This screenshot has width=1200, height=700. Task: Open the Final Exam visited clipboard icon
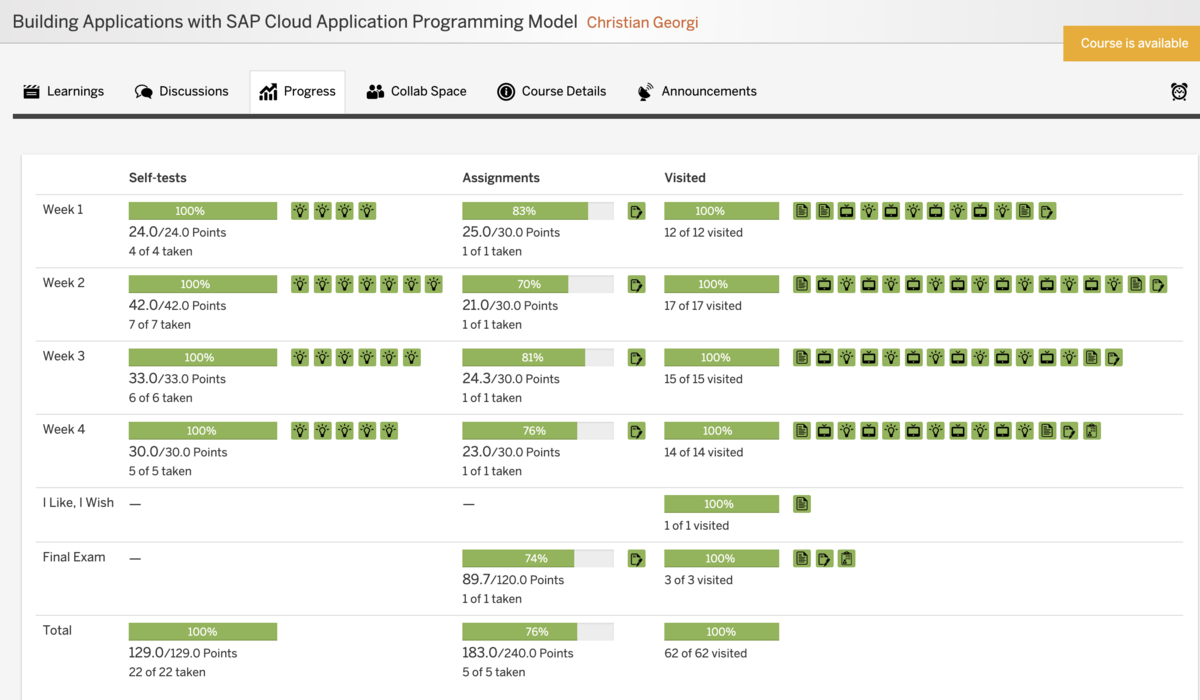coord(846,559)
